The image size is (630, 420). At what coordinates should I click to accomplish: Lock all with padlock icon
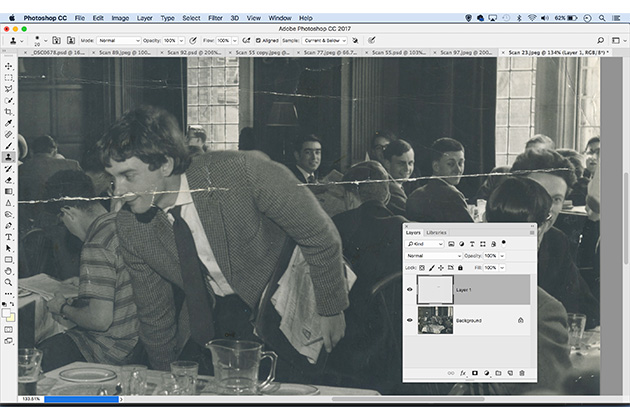460,268
